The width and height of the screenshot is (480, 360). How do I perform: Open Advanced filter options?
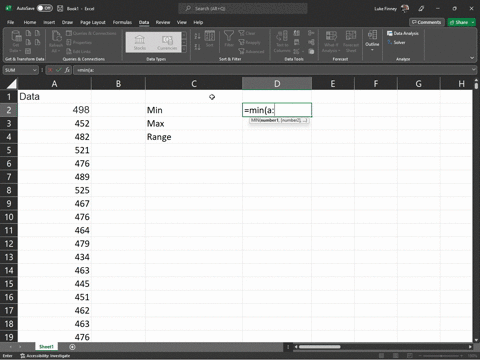click(x=251, y=51)
